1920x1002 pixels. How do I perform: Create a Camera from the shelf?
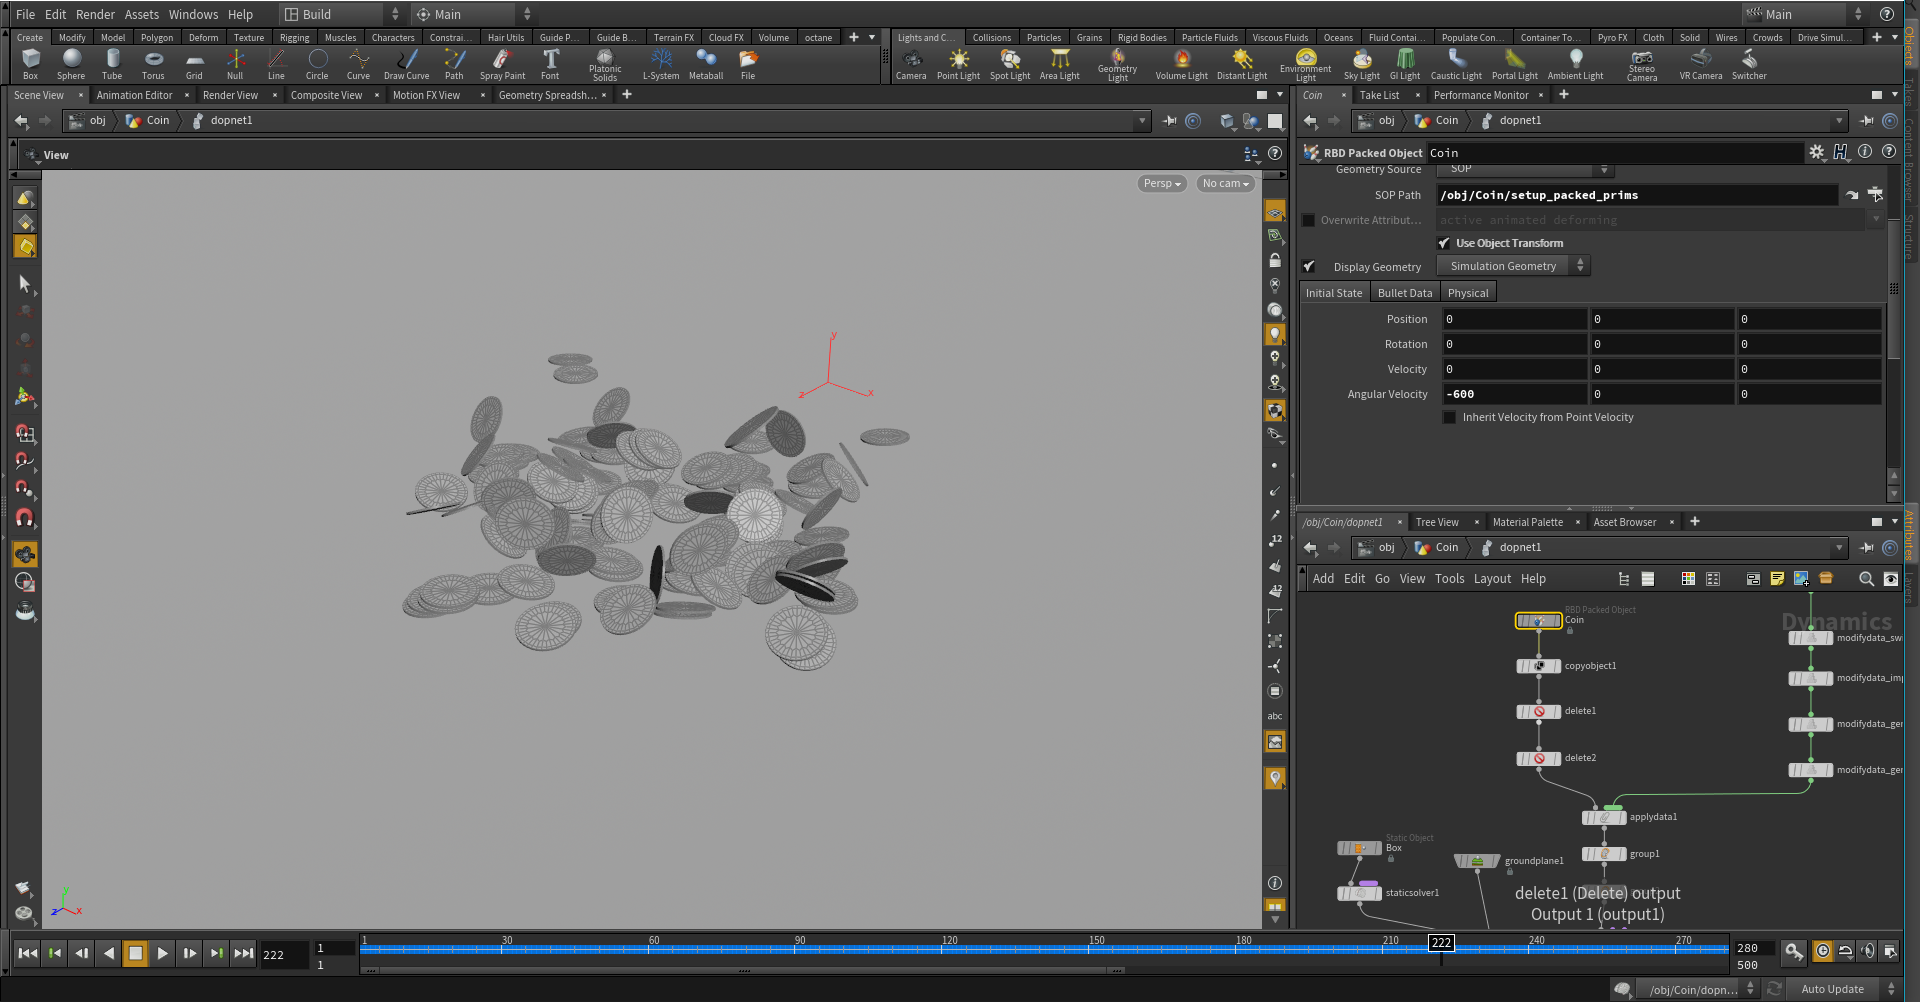point(911,65)
